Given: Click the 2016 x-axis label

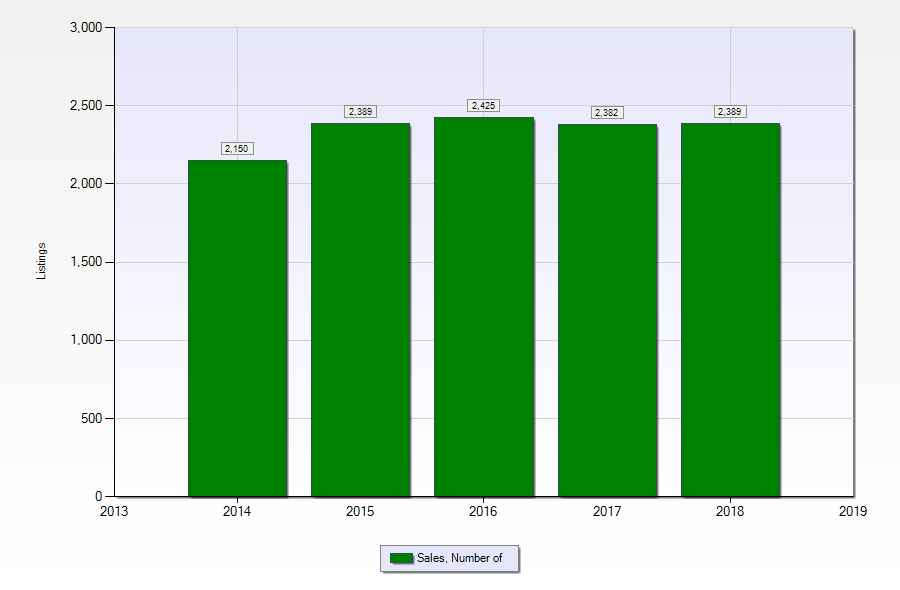Looking at the screenshot, I should click(483, 511).
